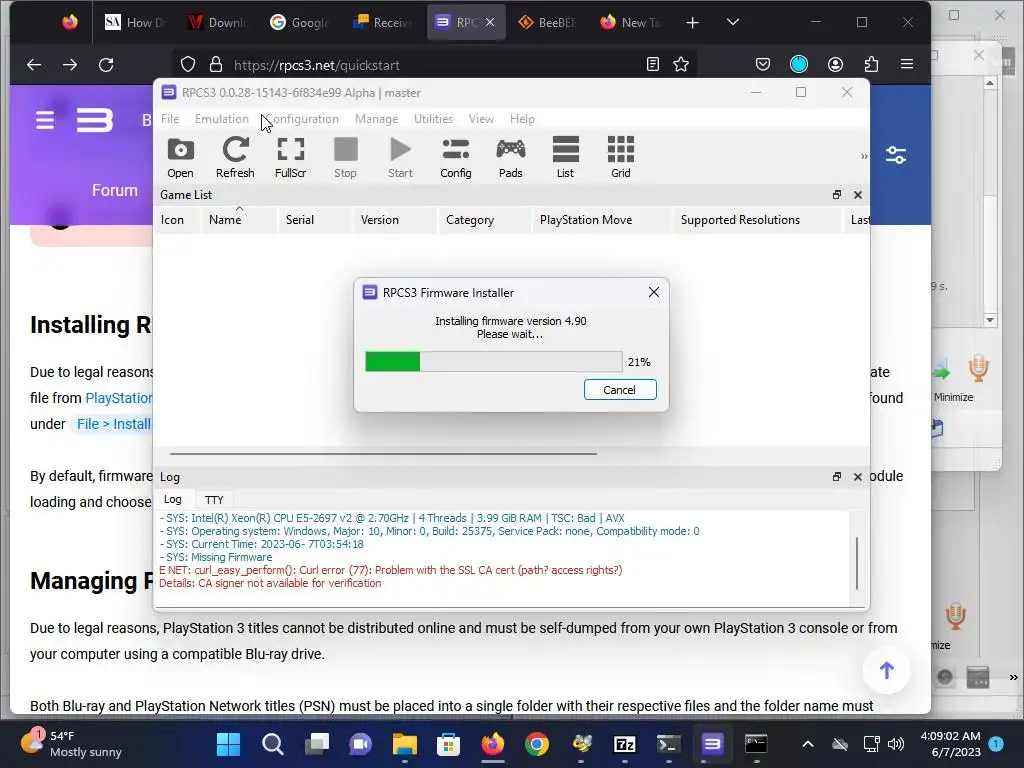Open the Firefox application hamburger menu
The width and height of the screenshot is (1024, 768).
click(906, 64)
